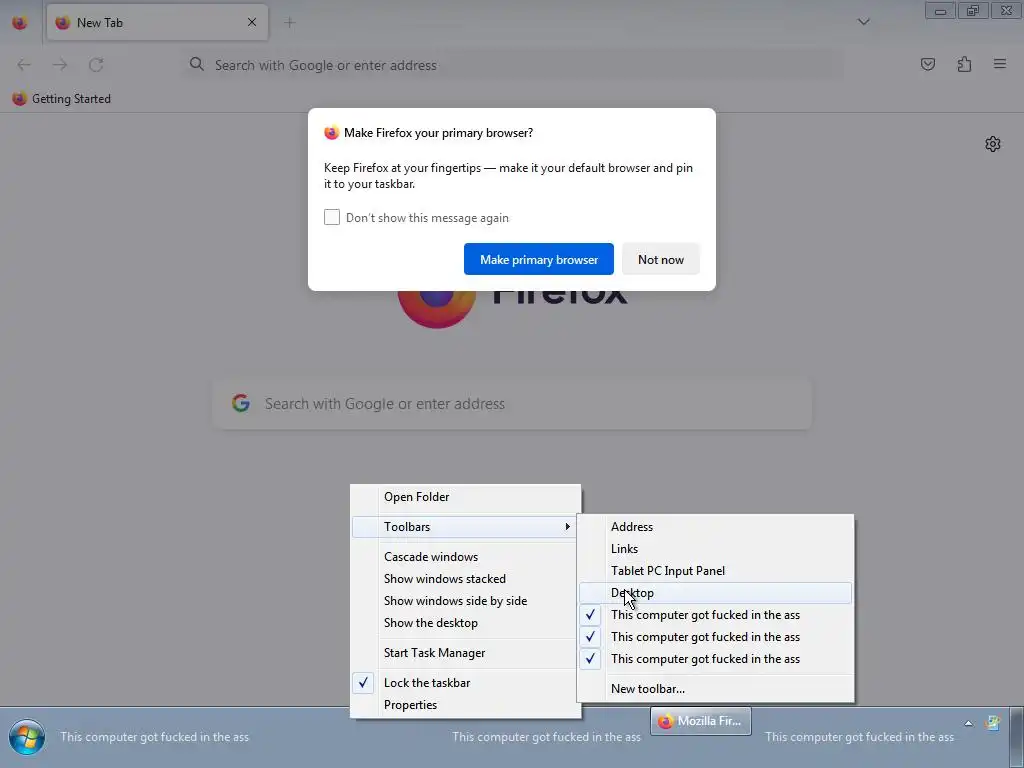1024x768 pixels.
Task: Open the Firefox hamburger menu
Action: tap(1000, 64)
